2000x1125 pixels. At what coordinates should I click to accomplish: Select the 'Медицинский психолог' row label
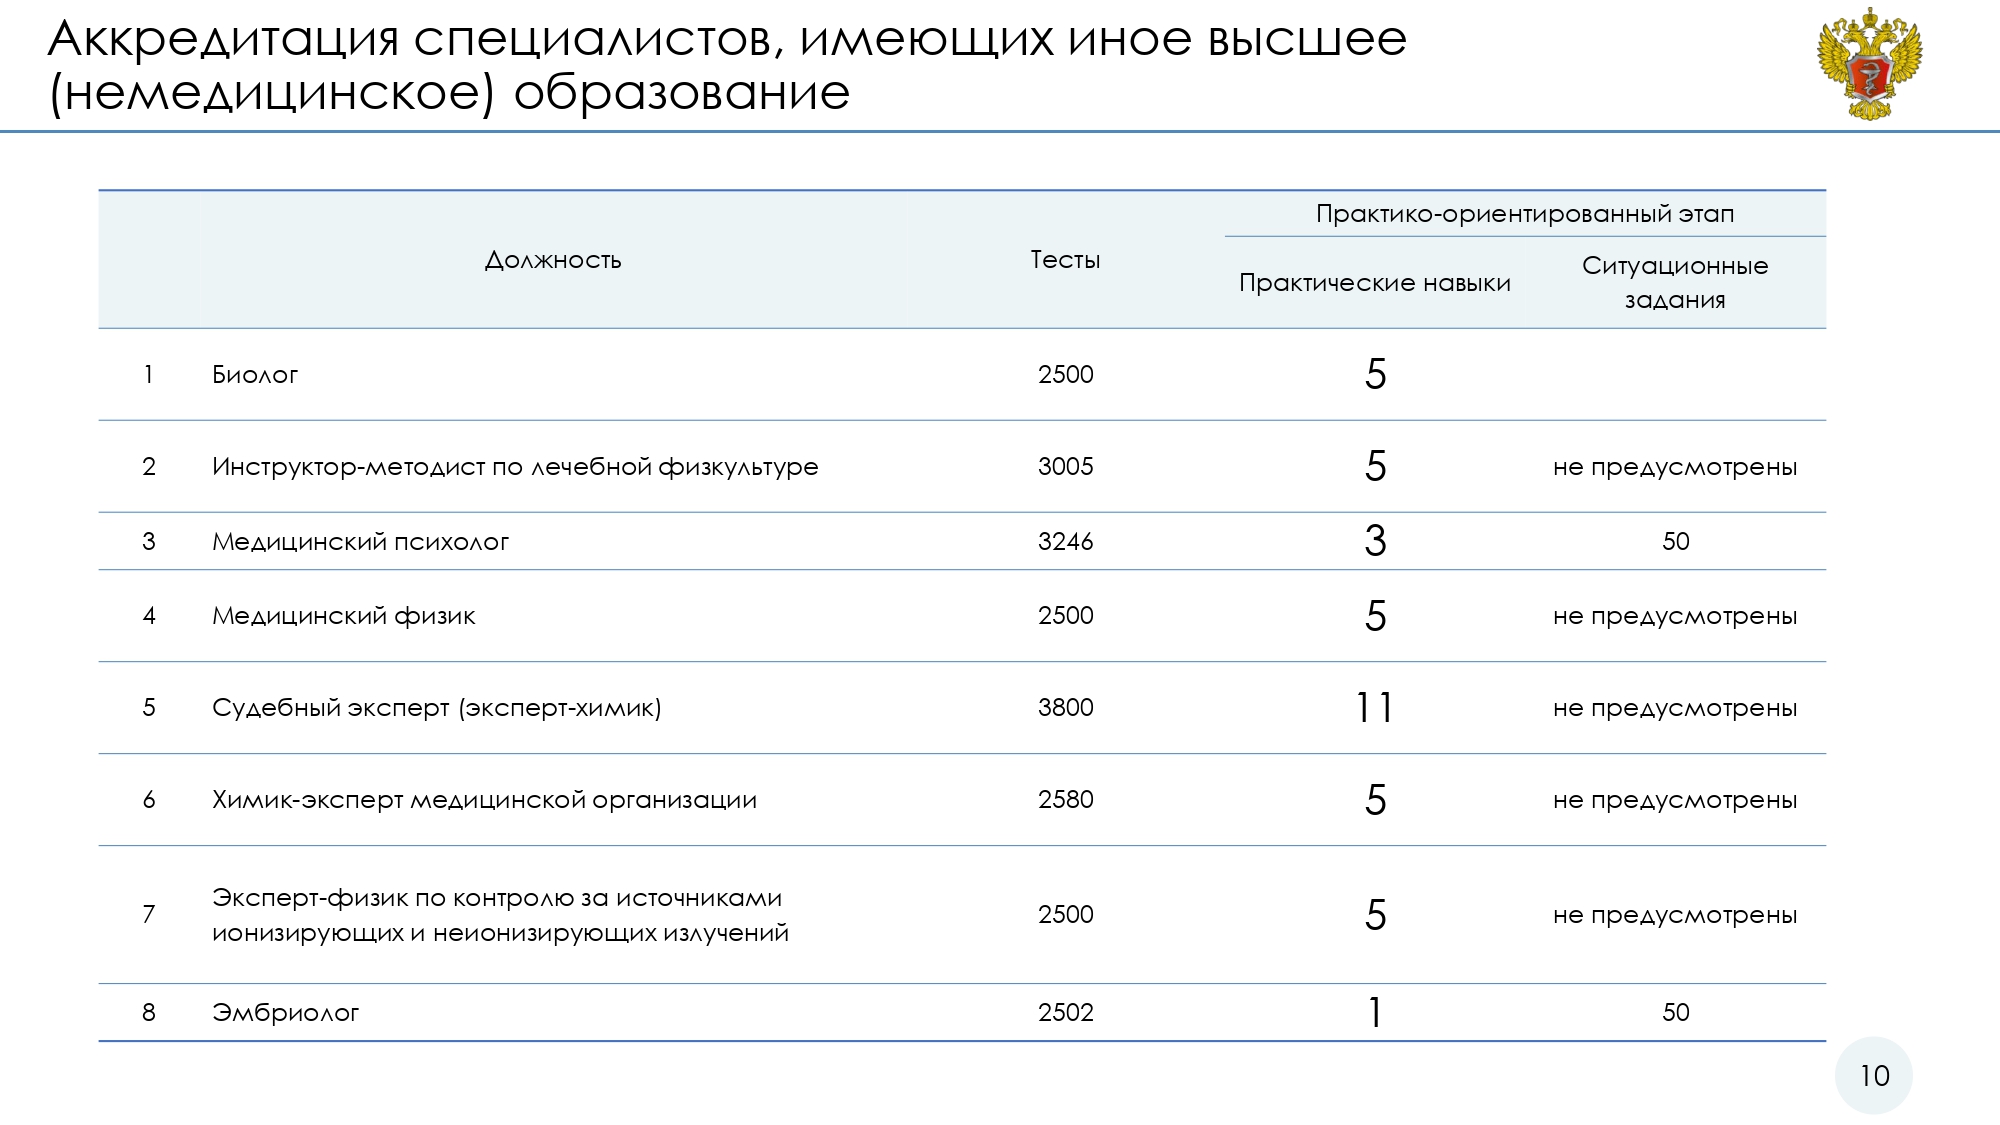tap(360, 542)
